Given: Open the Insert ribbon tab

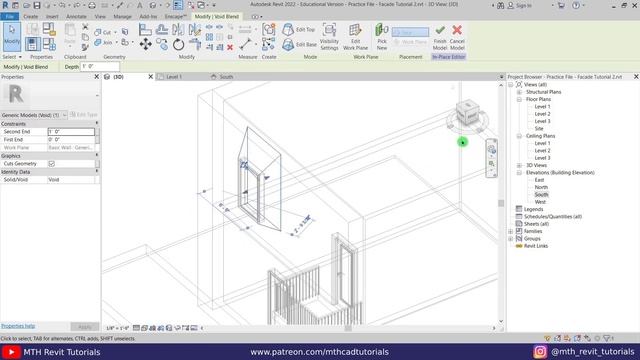Looking at the screenshot, I should (52, 17).
